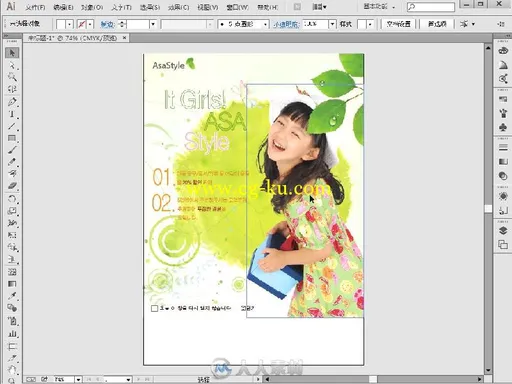Select the Paintbrush tool

[12, 150]
